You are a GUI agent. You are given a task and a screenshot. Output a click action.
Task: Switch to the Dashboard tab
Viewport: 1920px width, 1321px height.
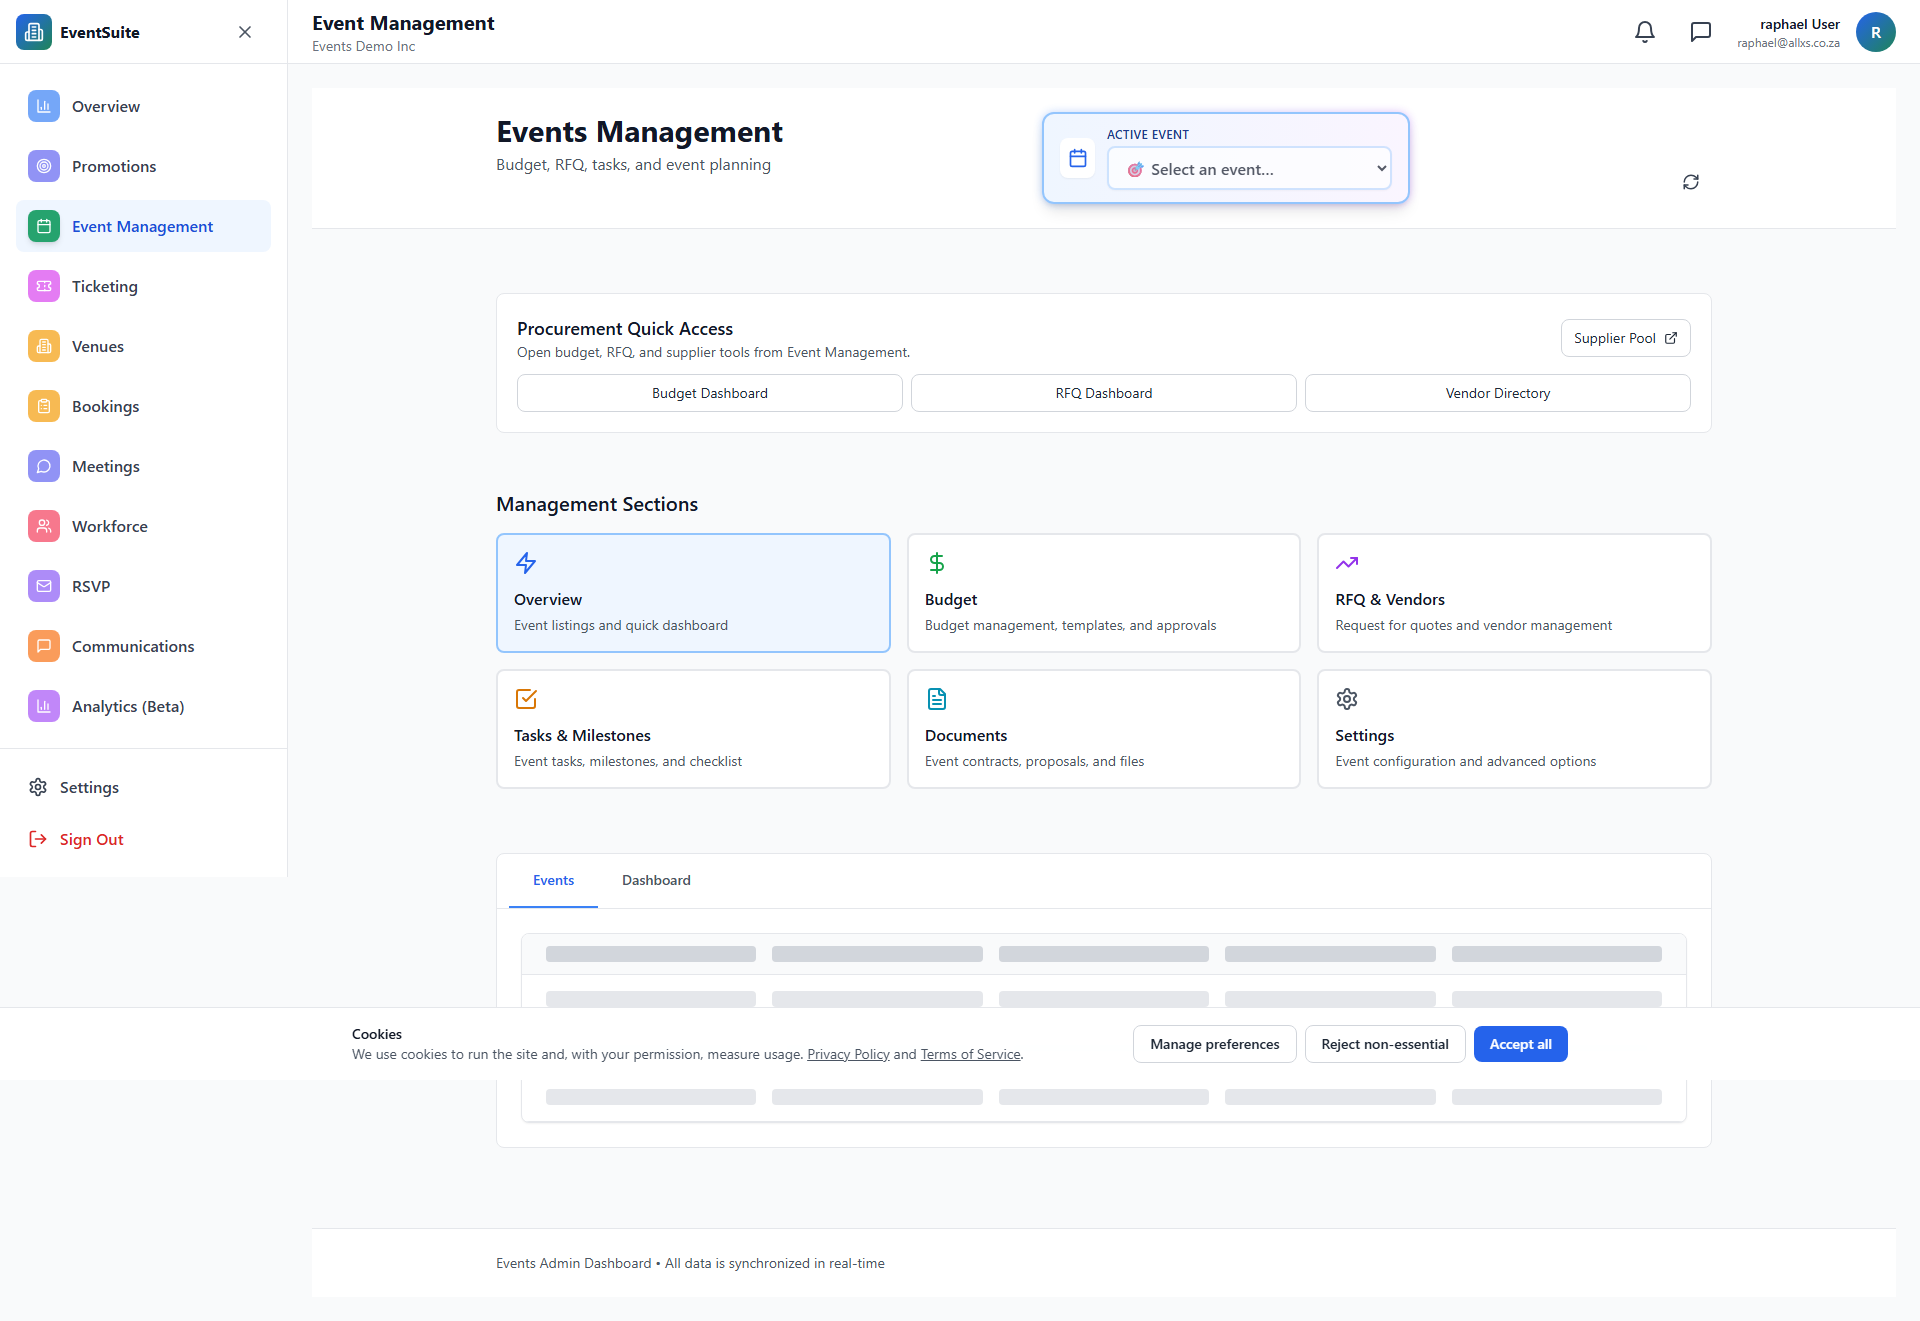coord(656,880)
